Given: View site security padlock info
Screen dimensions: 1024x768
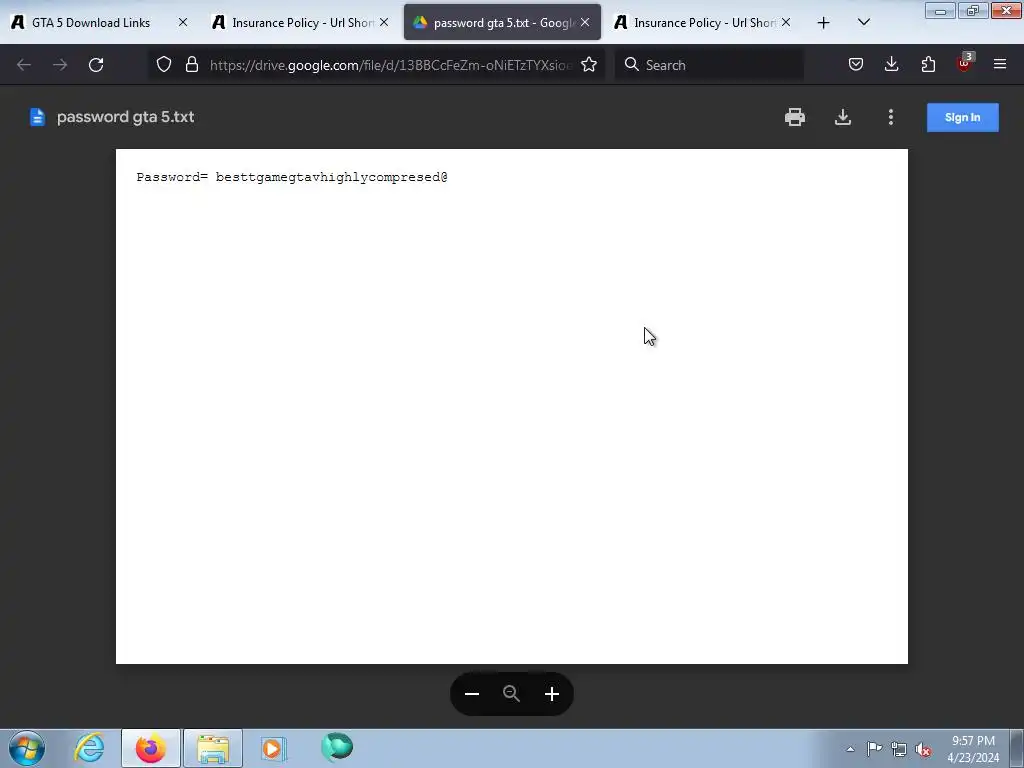Looking at the screenshot, I should 191,65.
